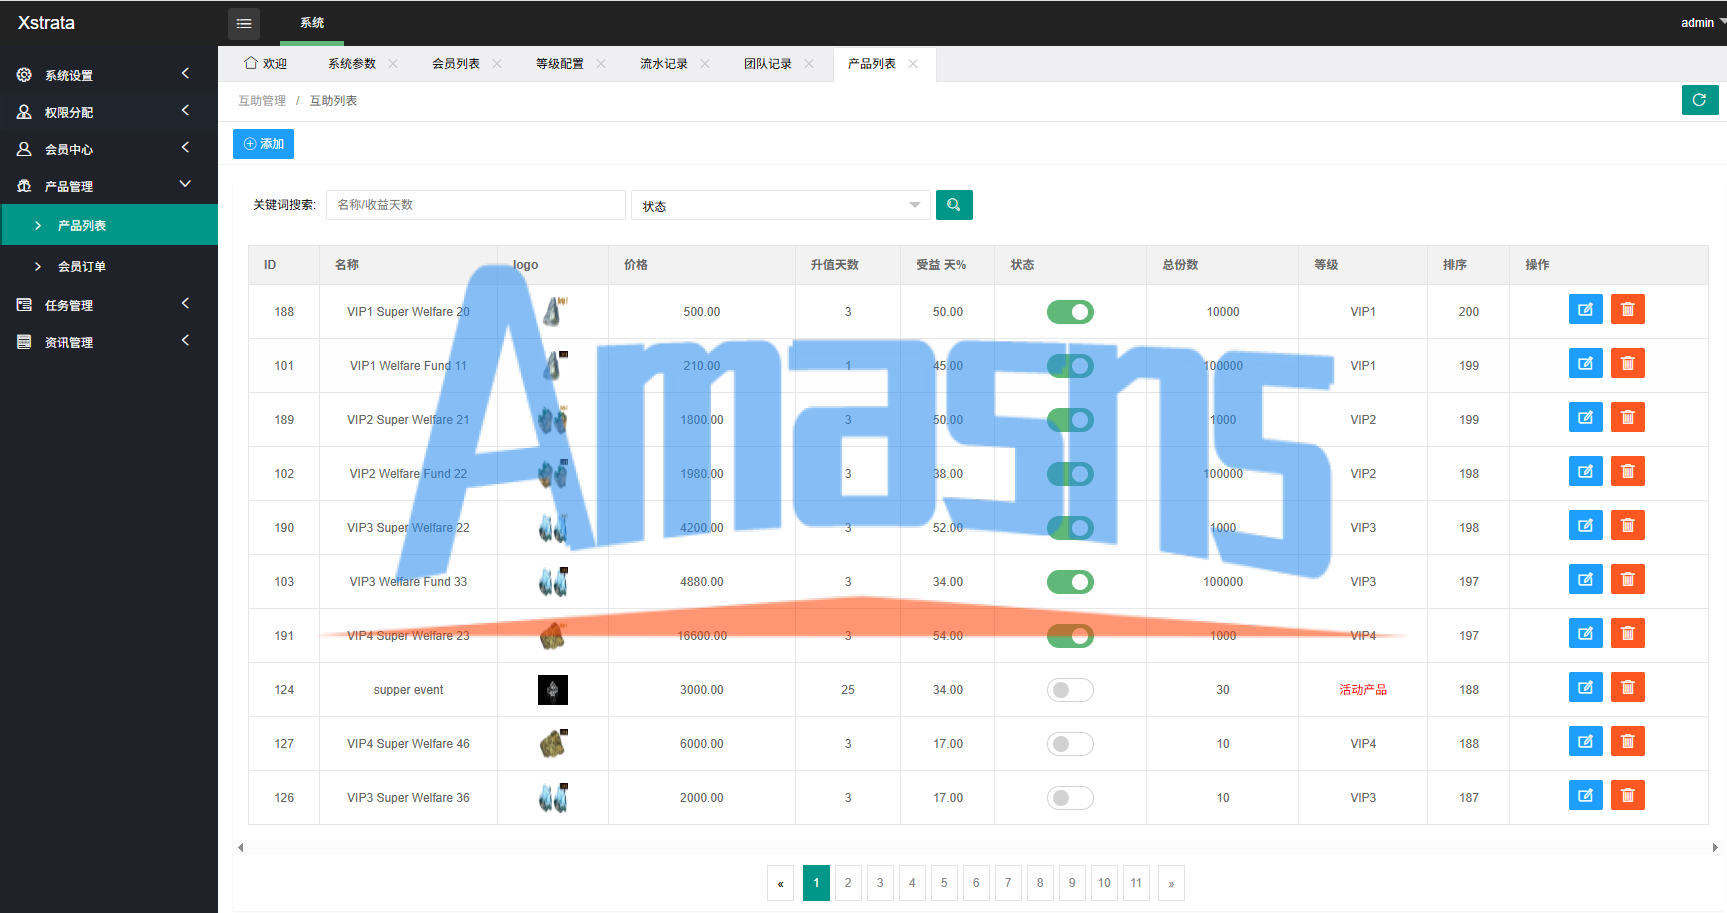The image size is (1727, 913).
Task: Click the green refresh icon button
Action: 1700,100
